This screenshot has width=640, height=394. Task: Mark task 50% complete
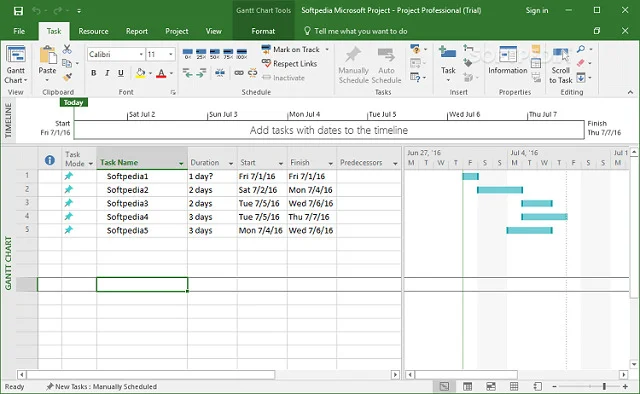[215, 54]
